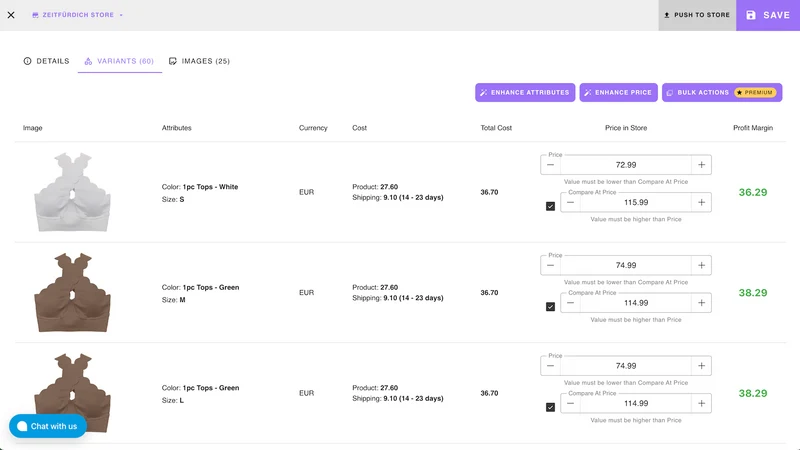Screen dimensions: 800x450
Task: Click the Profit Margin column header
Action: (753, 128)
